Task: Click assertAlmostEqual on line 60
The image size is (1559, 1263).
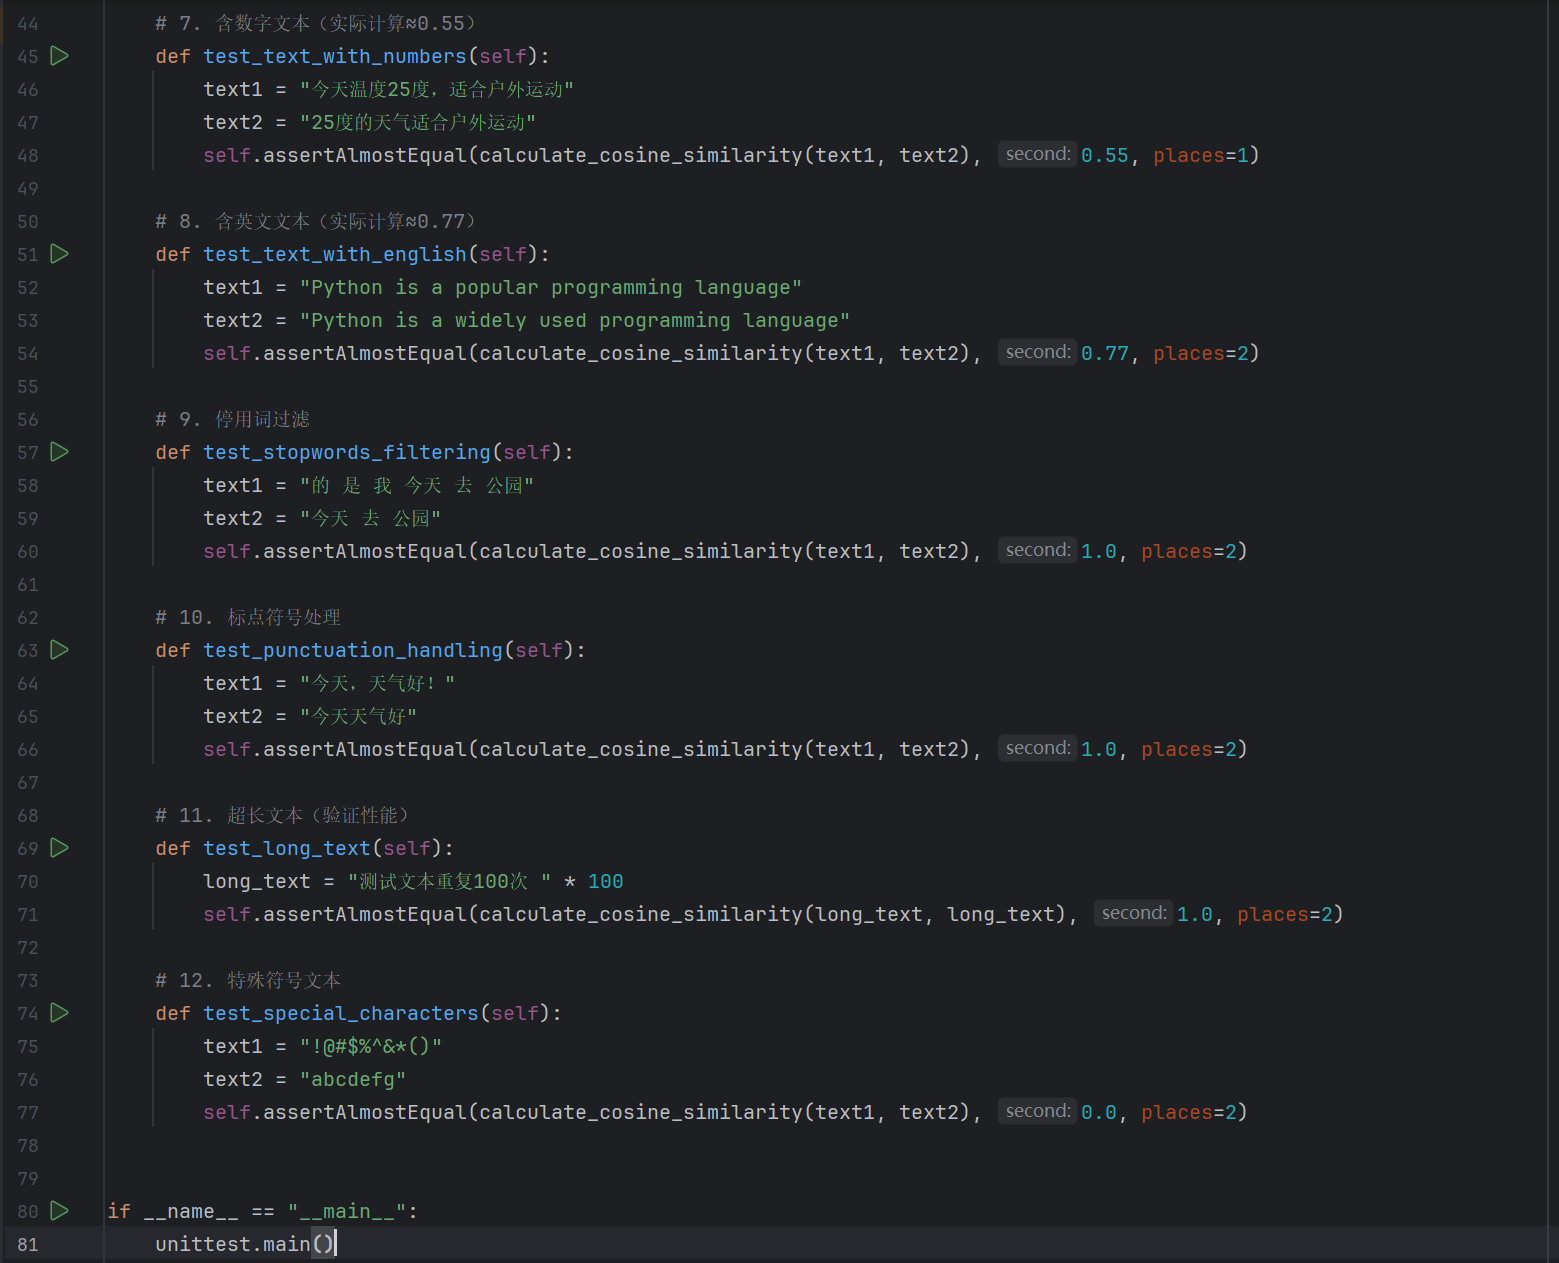Action: pos(365,552)
